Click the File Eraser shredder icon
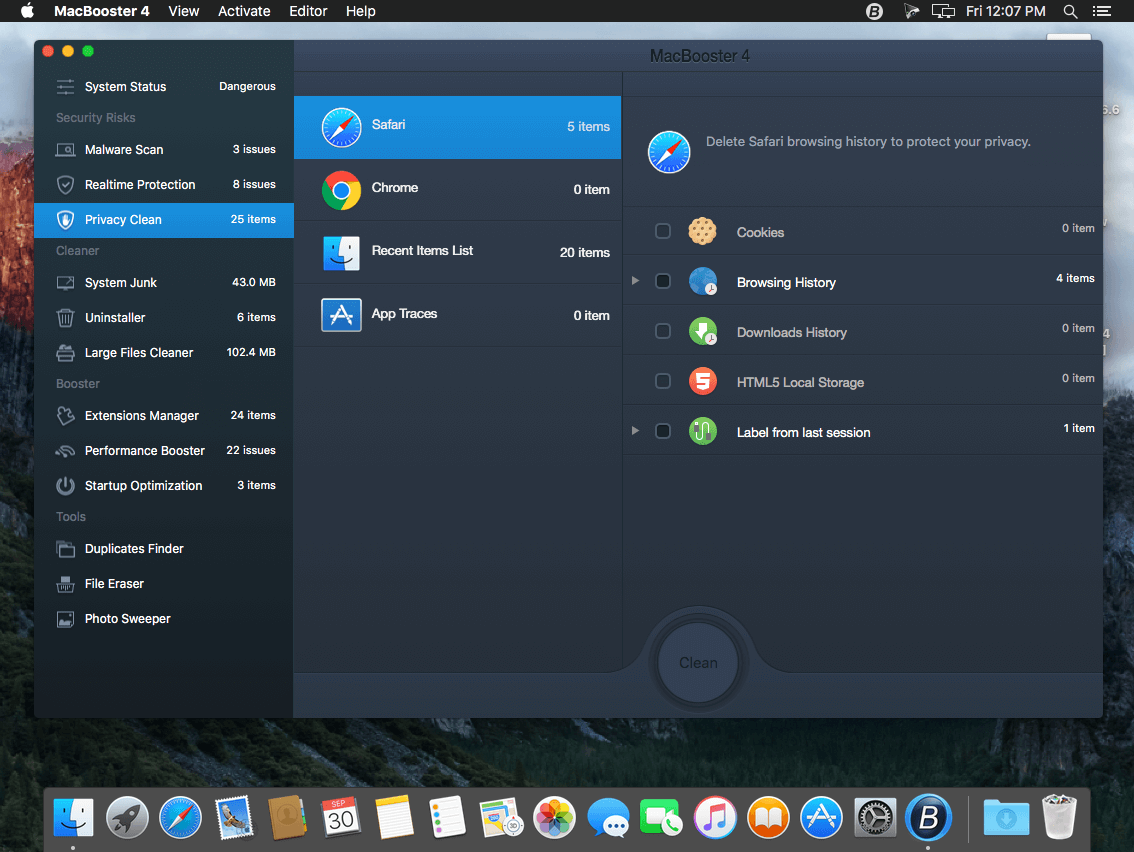This screenshot has height=852, width=1134. [65, 584]
